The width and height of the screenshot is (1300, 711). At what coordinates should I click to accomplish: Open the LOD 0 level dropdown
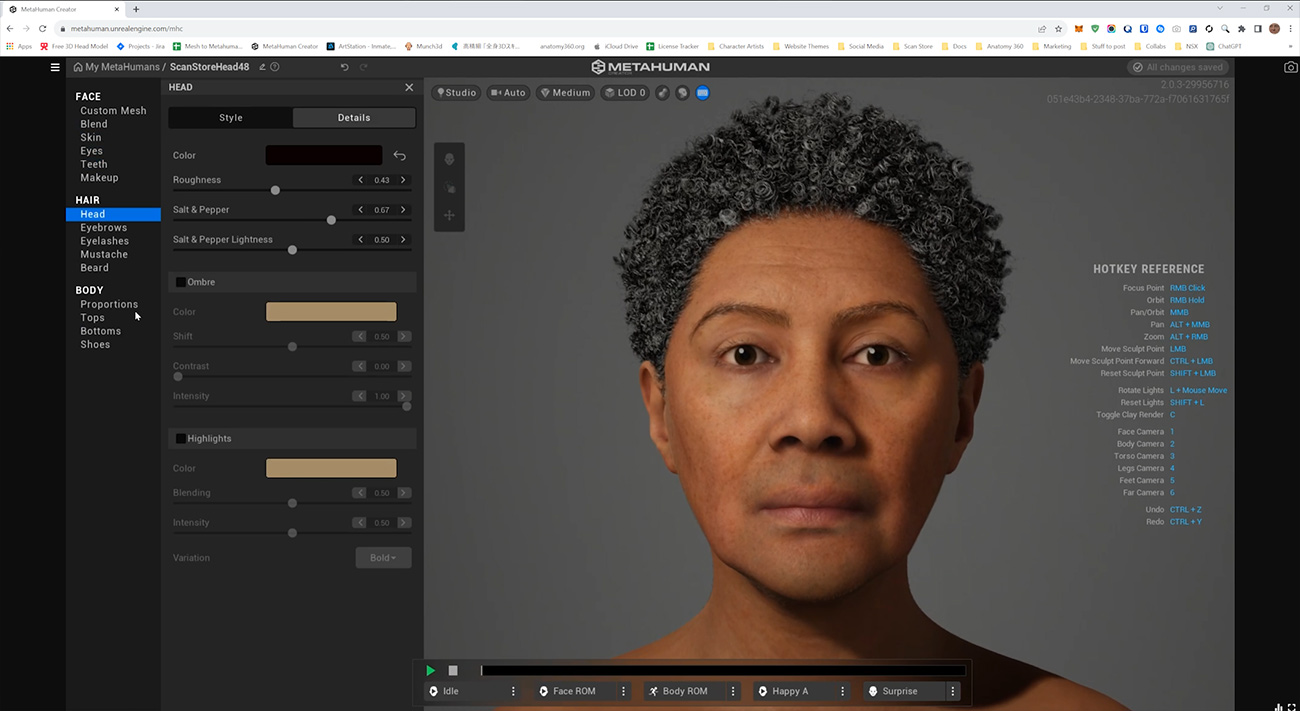point(625,93)
